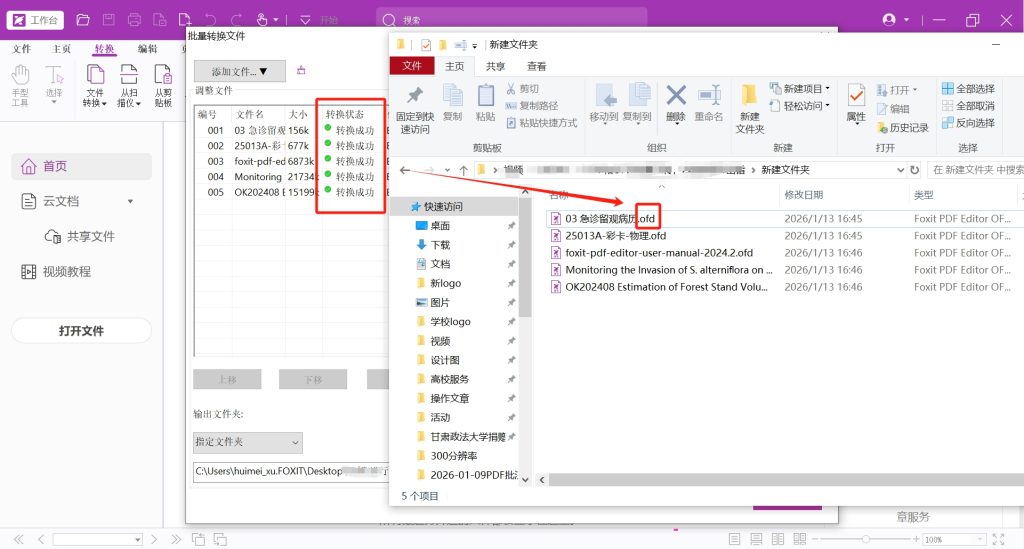1024x549 pixels.
Task: Select the foxit-pdf-editor-user-manual-2024.2.ofd file
Action: [x=658, y=253]
